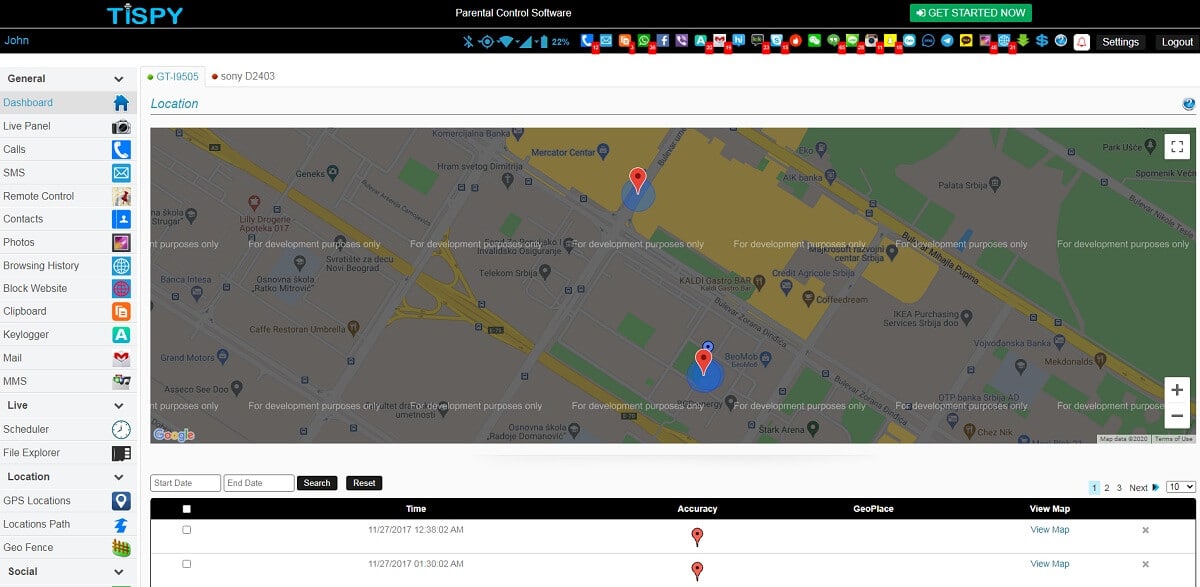The height and width of the screenshot is (587, 1200).
Task: Expand the Social section chevron
Action: click(119, 572)
